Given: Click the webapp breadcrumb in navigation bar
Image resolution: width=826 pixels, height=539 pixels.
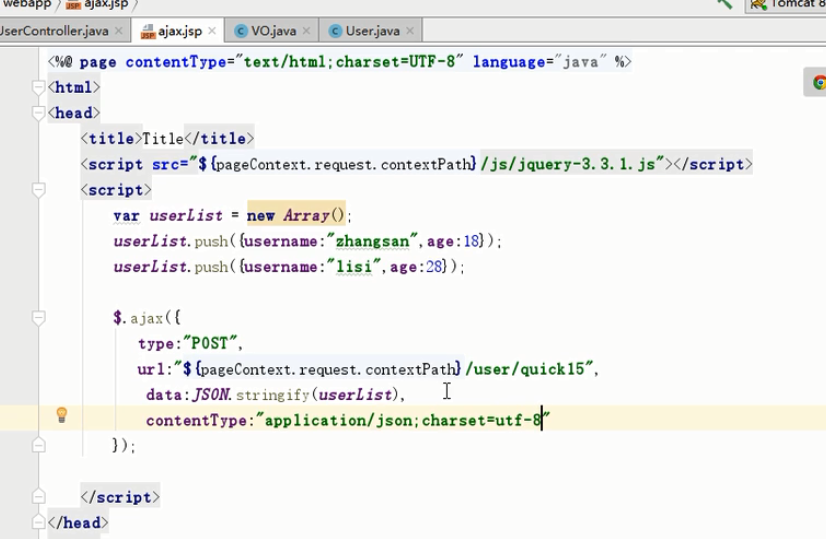Looking at the screenshot, I should point(26,4).
